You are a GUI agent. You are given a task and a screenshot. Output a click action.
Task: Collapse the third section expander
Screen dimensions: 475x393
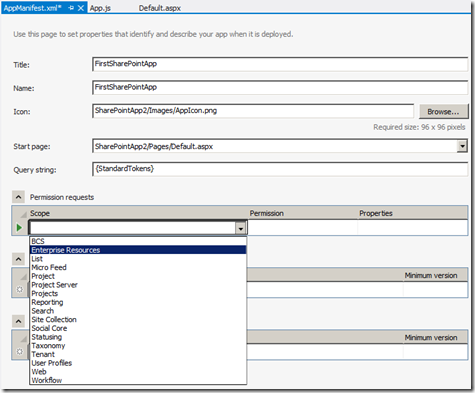tap(18, 321)
